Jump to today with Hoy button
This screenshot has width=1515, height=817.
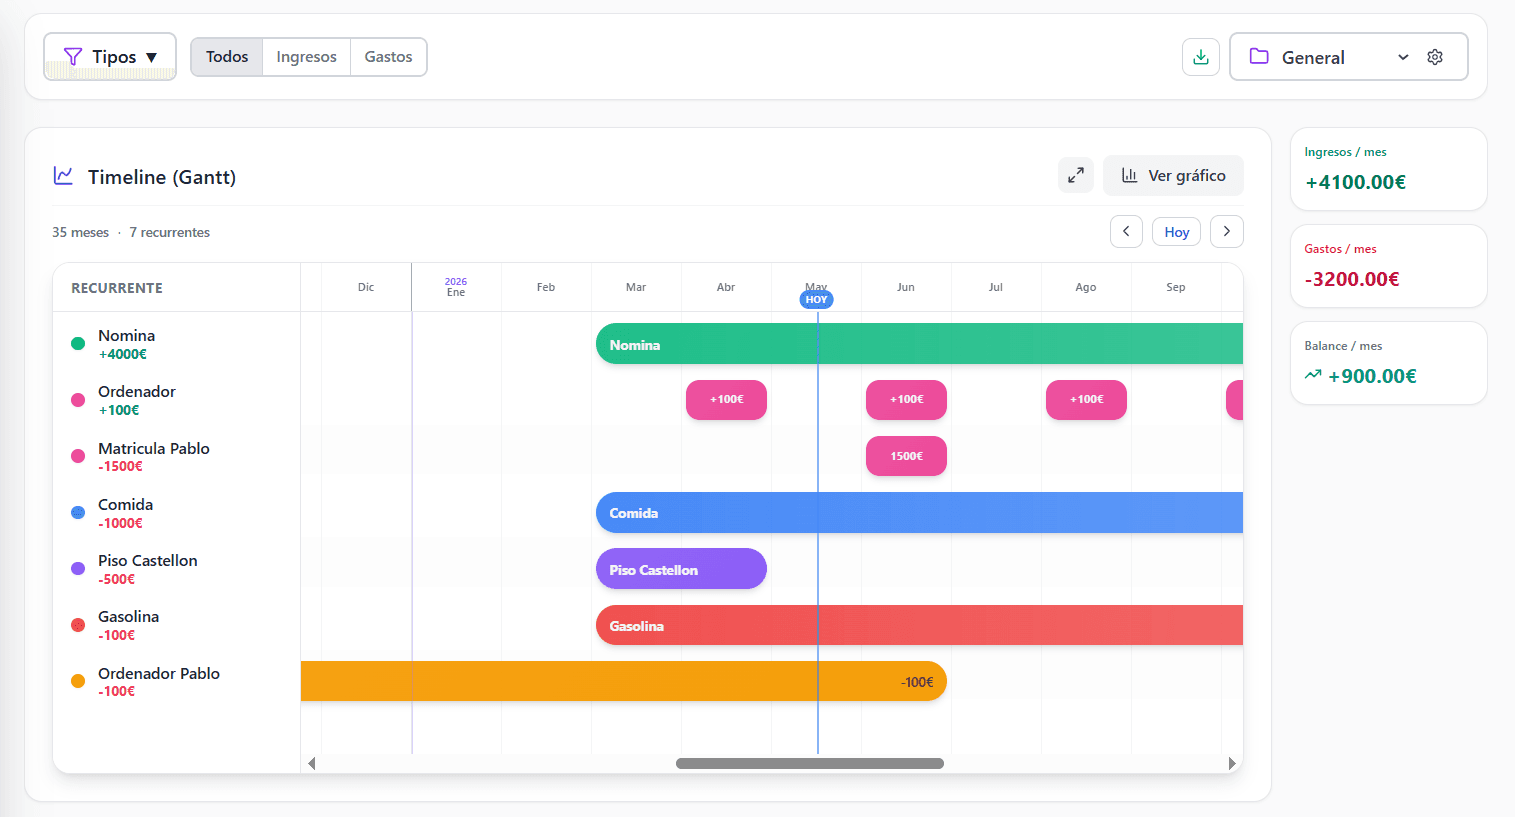1176,231
